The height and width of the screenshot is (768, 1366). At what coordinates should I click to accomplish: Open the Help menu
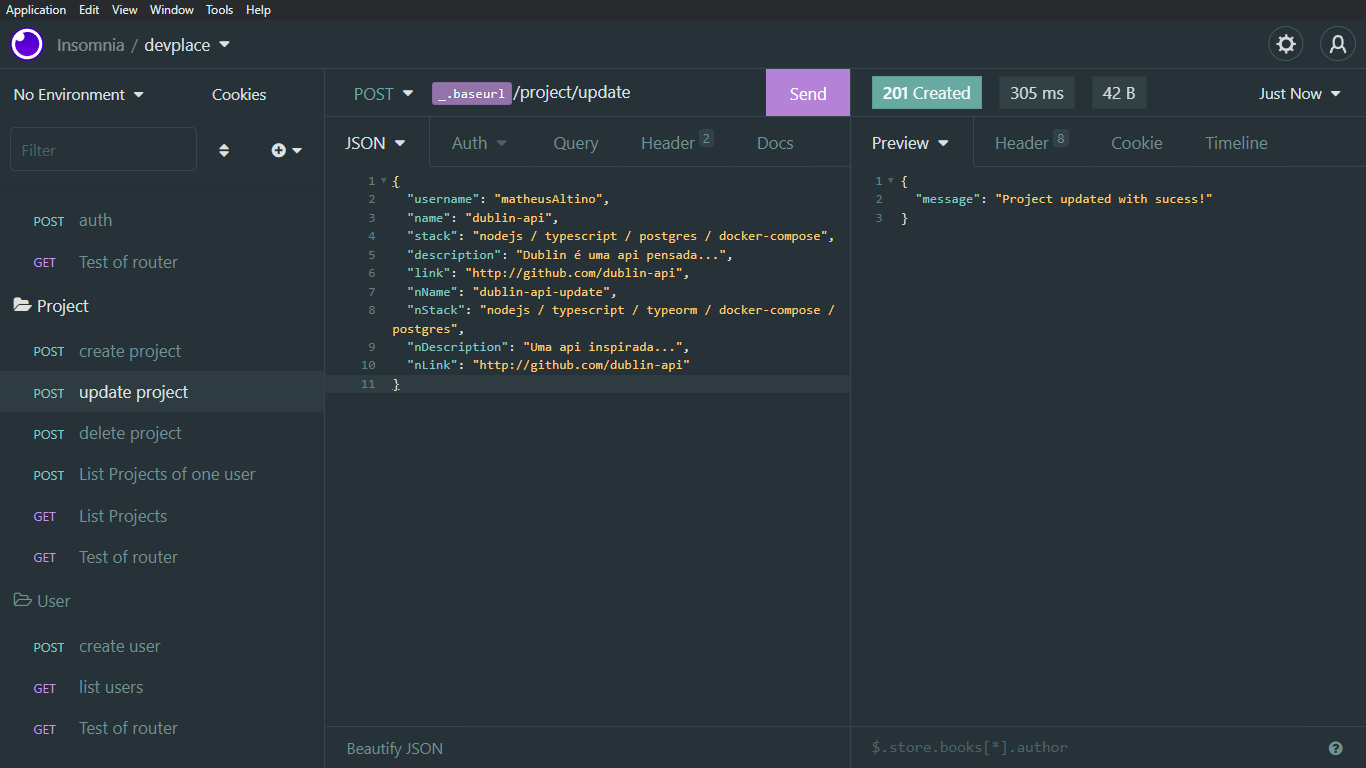(x=258, y=10)
